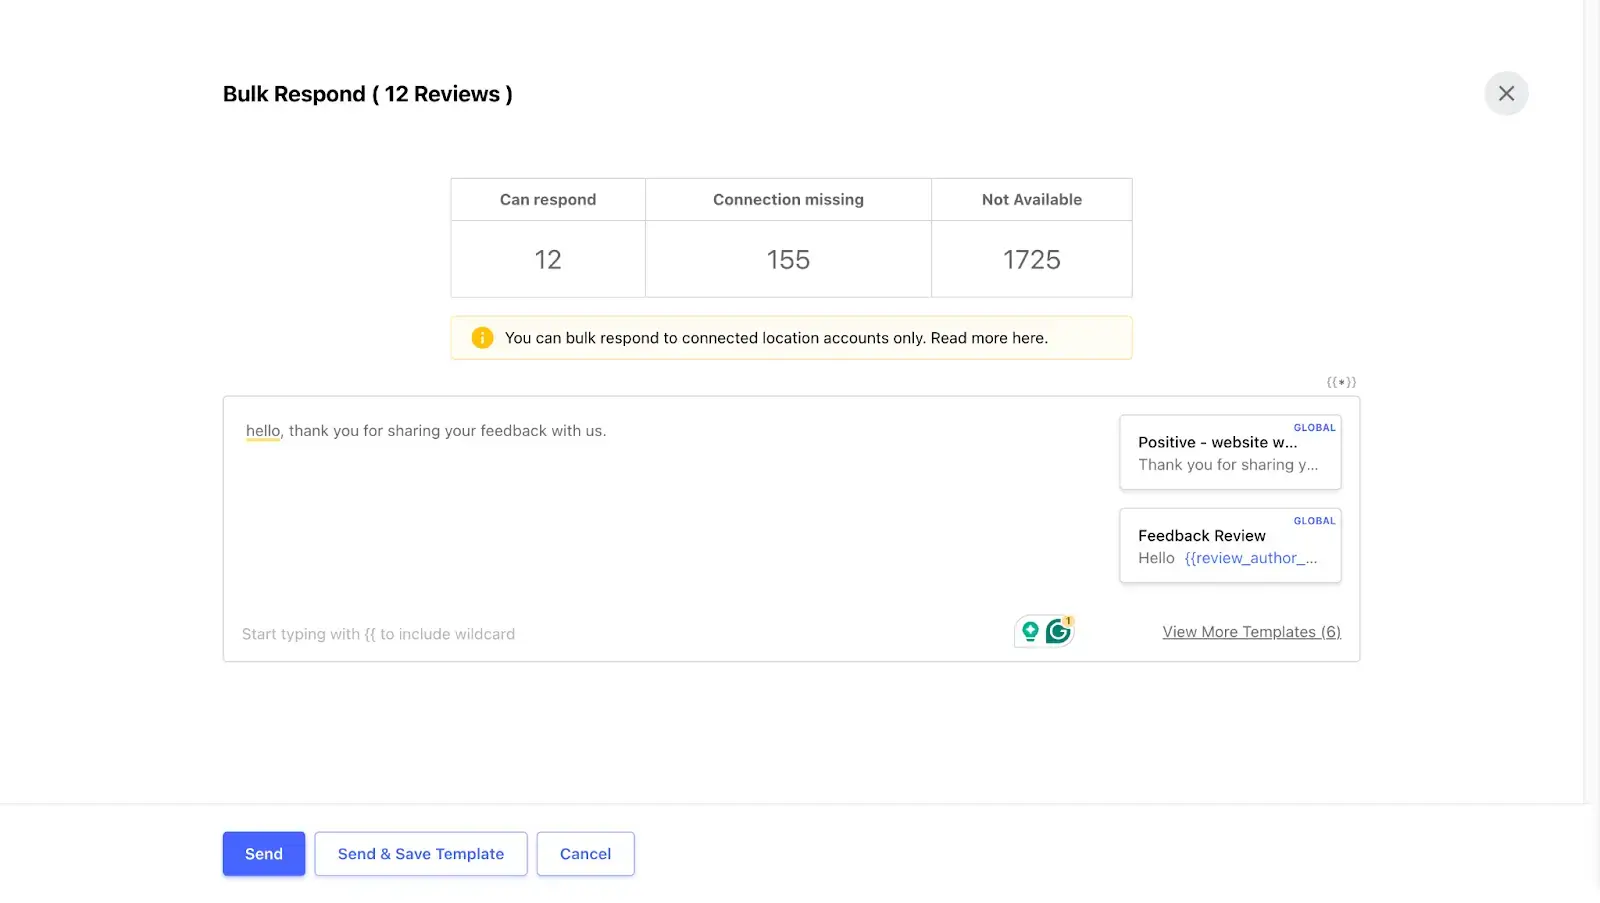Viewport: 1600px width, 903px height.
Task: Click Send & Save Template
Action: [420, 854]
